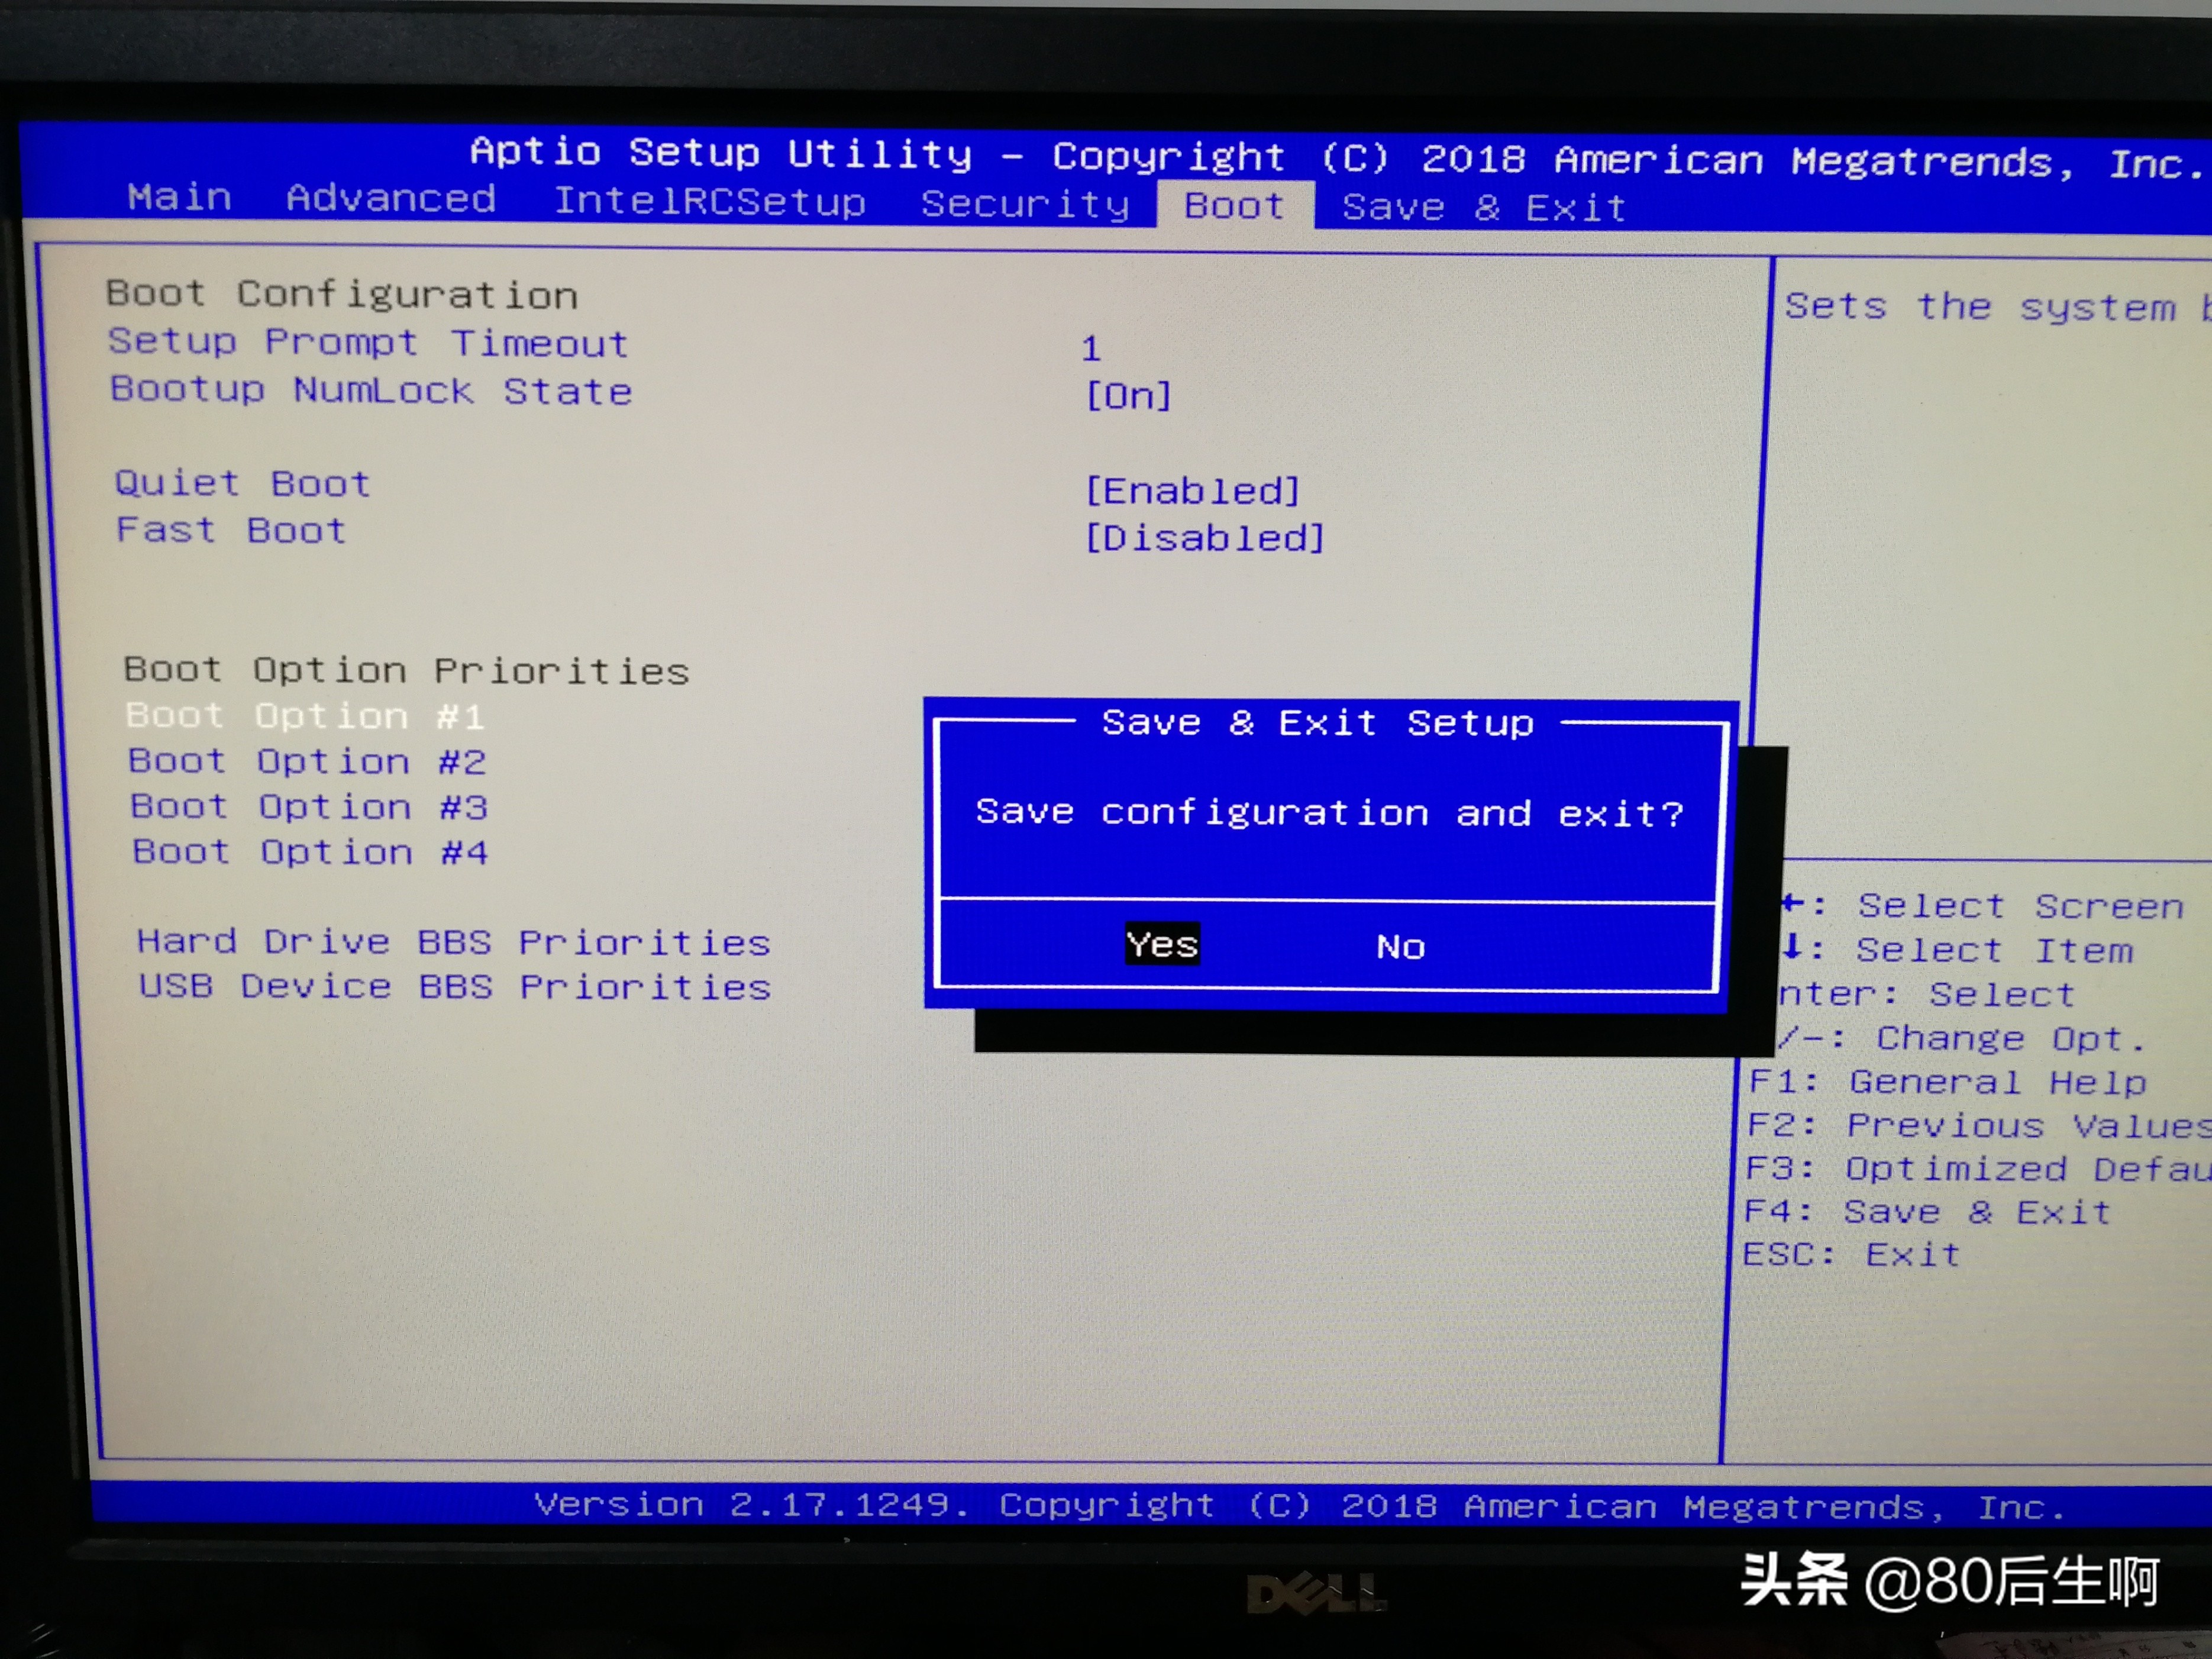
Task: Click the Setup Prompt Timeout label
Action: tap(368, 342)
